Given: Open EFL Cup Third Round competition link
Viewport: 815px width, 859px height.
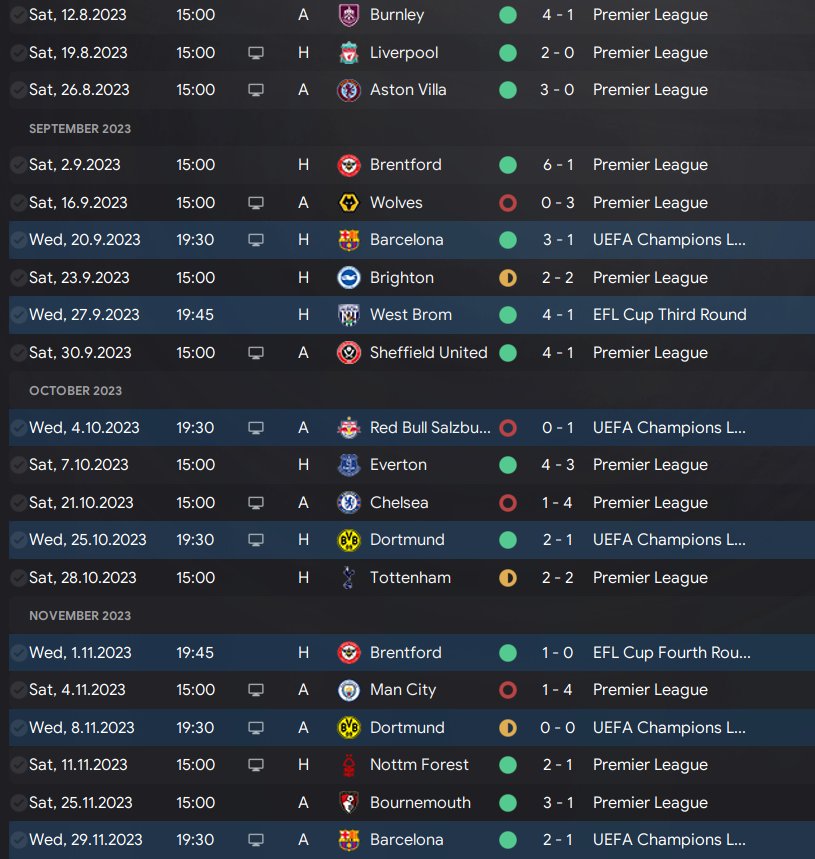Looking at the screenshot, I should click(x=669, y=315).
